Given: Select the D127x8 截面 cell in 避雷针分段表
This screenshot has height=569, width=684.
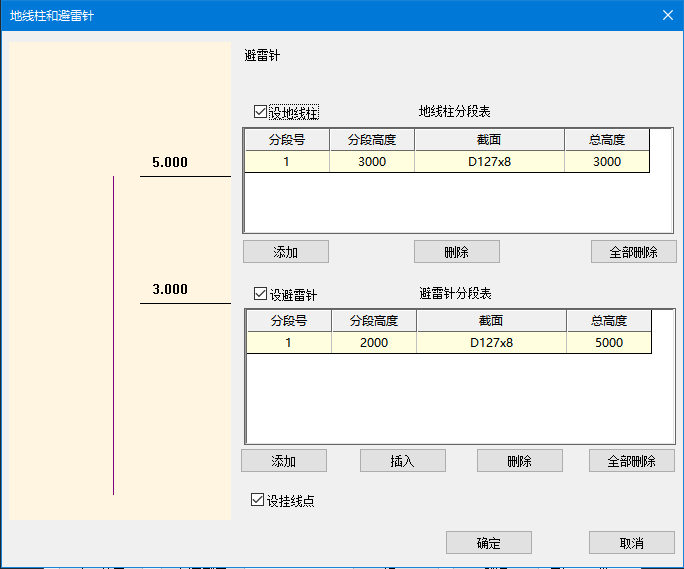Looking at the screenshot, I should (x=491, y=343).
